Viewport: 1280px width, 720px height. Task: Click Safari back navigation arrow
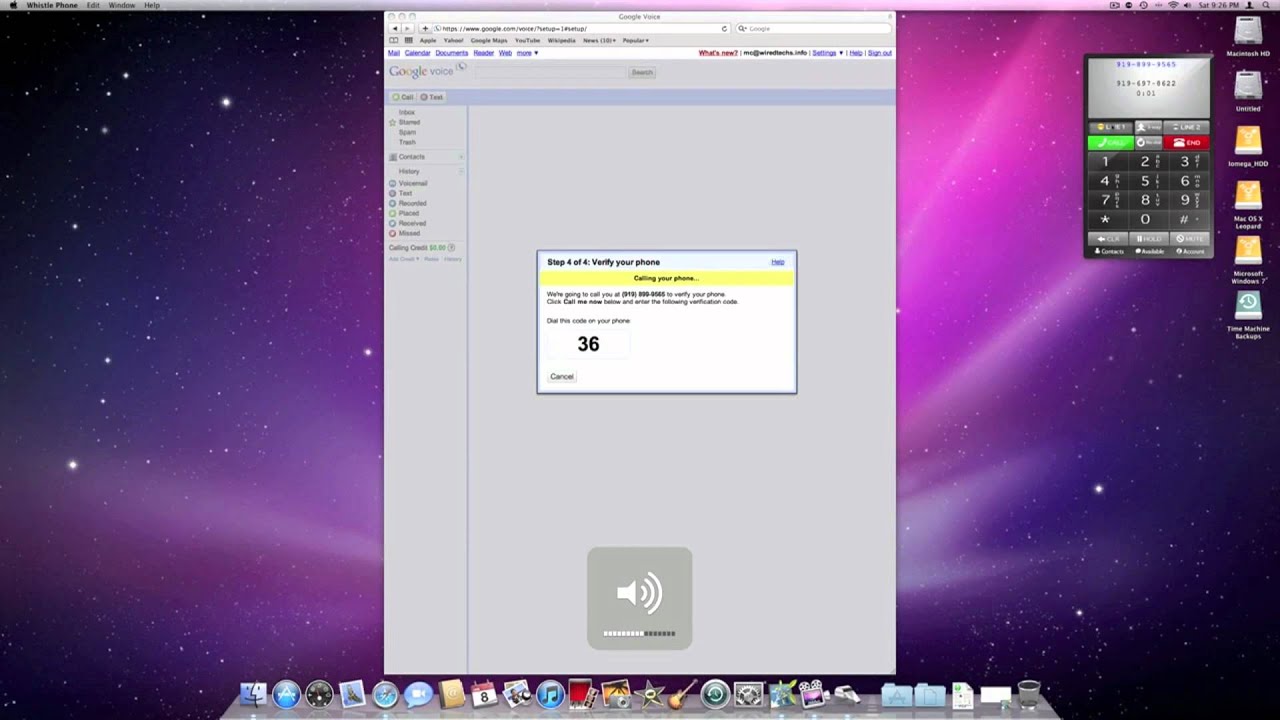[394, 28]
